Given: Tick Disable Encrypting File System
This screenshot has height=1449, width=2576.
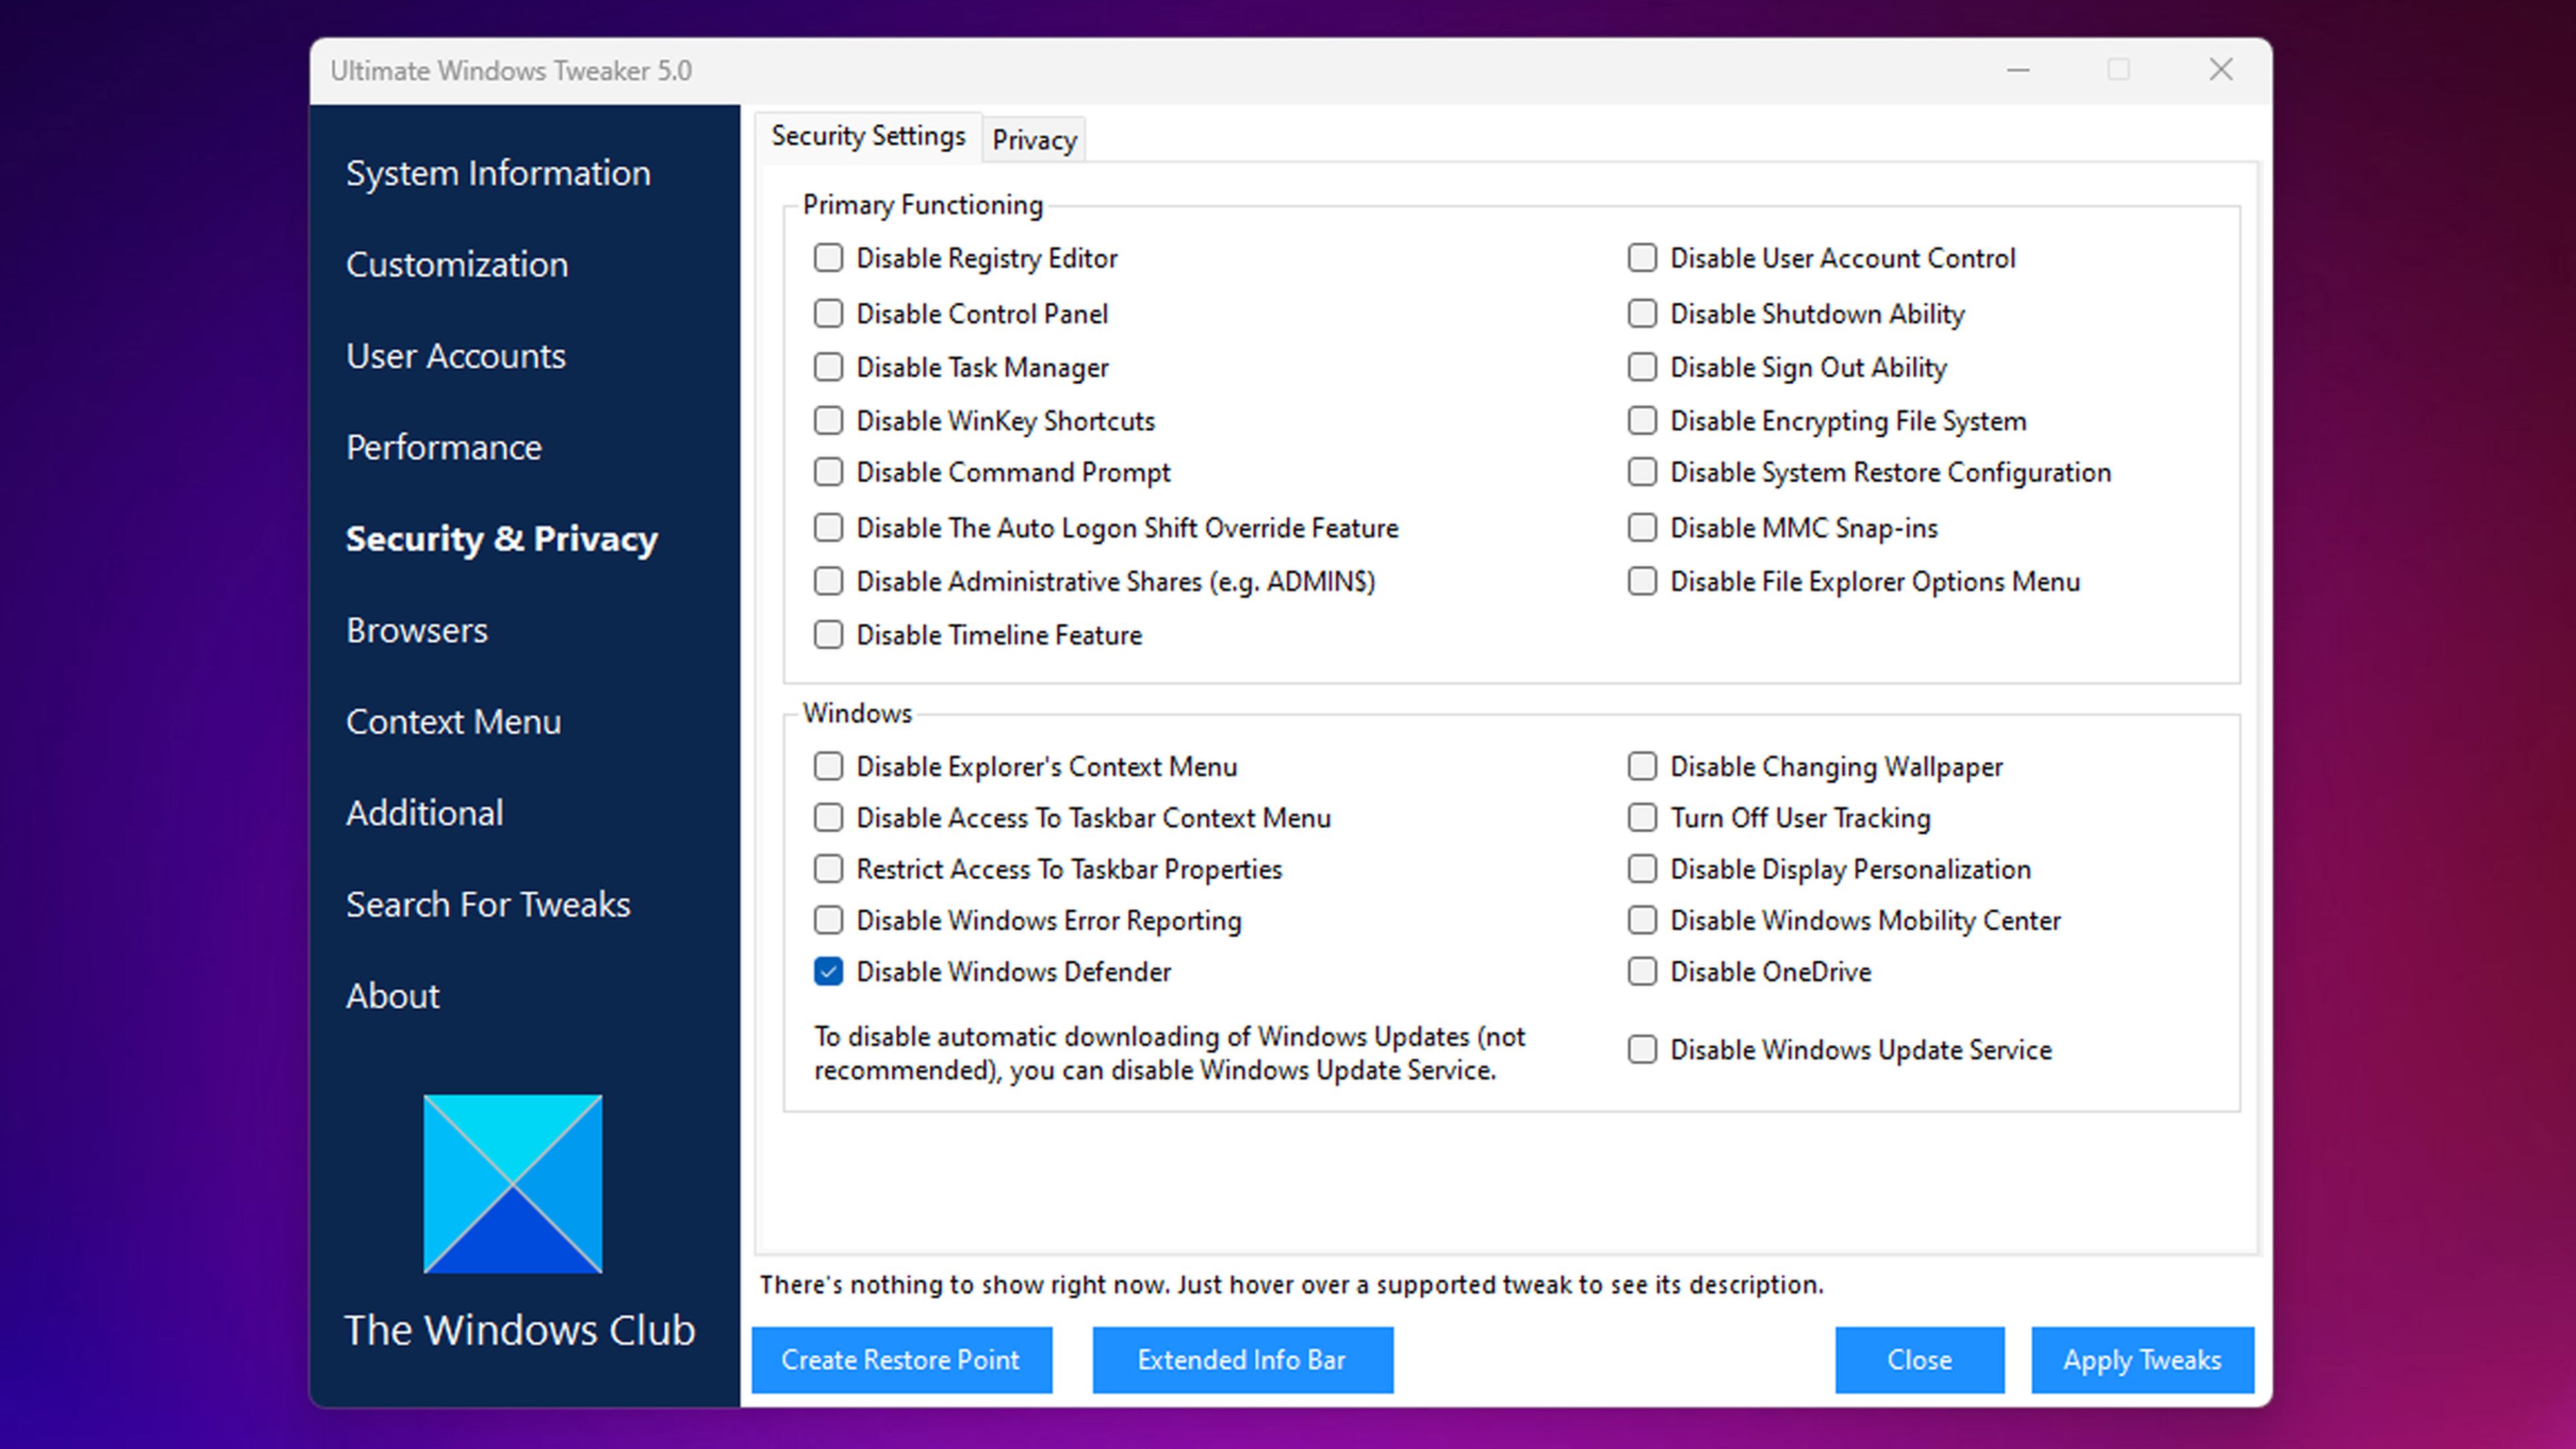Looking at the screenshot, I should click(1642, 421).
